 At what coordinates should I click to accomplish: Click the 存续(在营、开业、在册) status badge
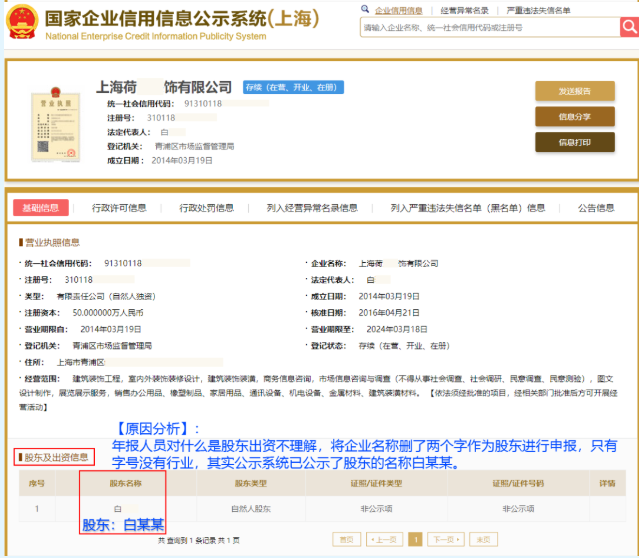pos(293,87)
